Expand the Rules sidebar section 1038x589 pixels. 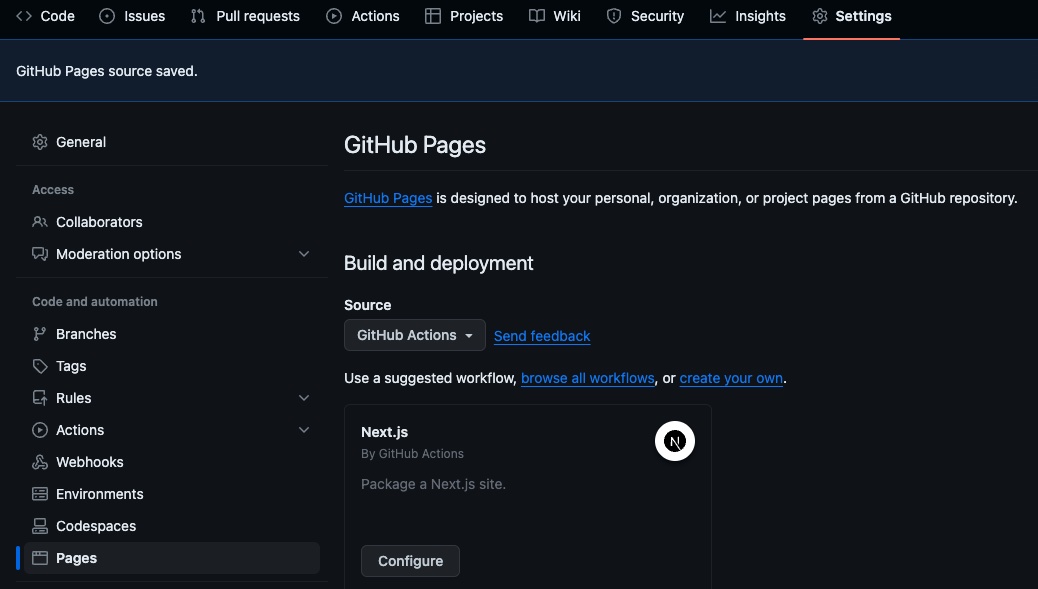pos(304,398)
